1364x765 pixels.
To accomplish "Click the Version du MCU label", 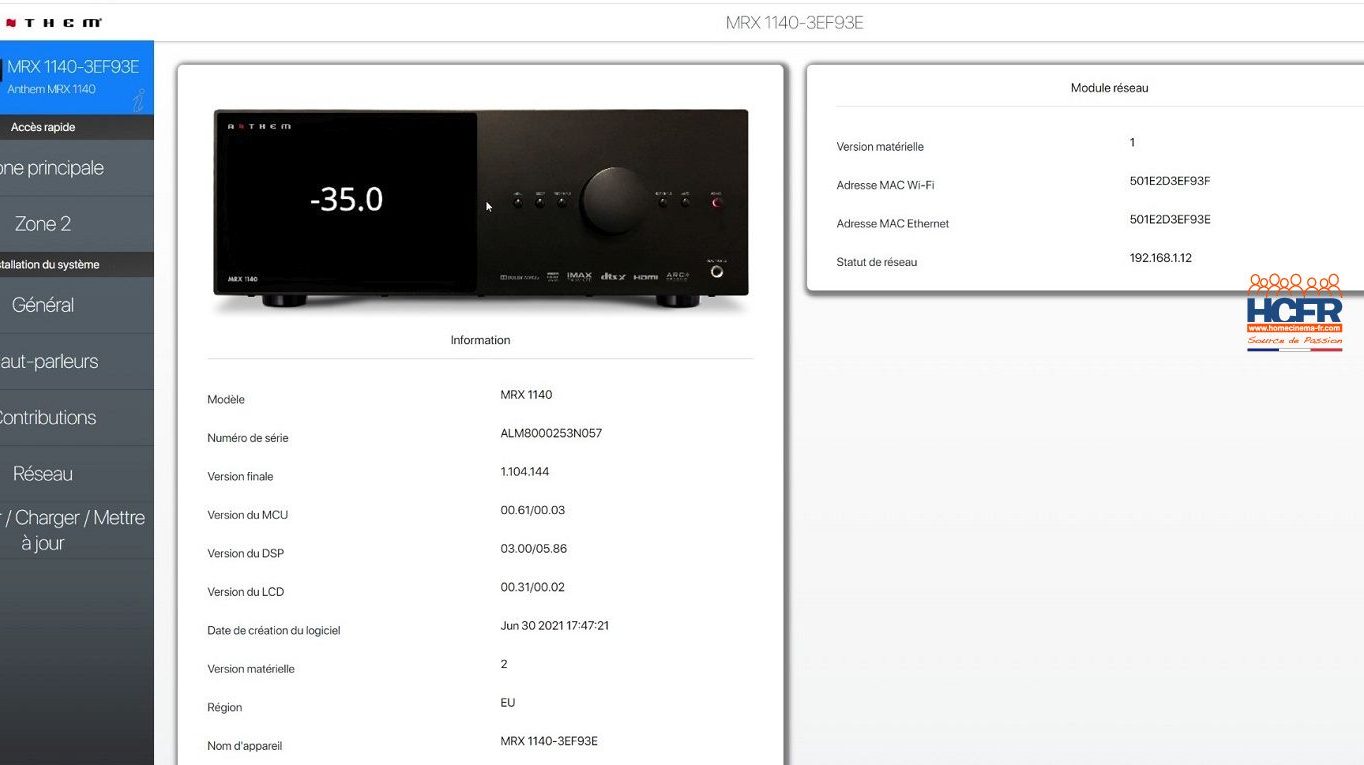I will (x=248, y=515).
